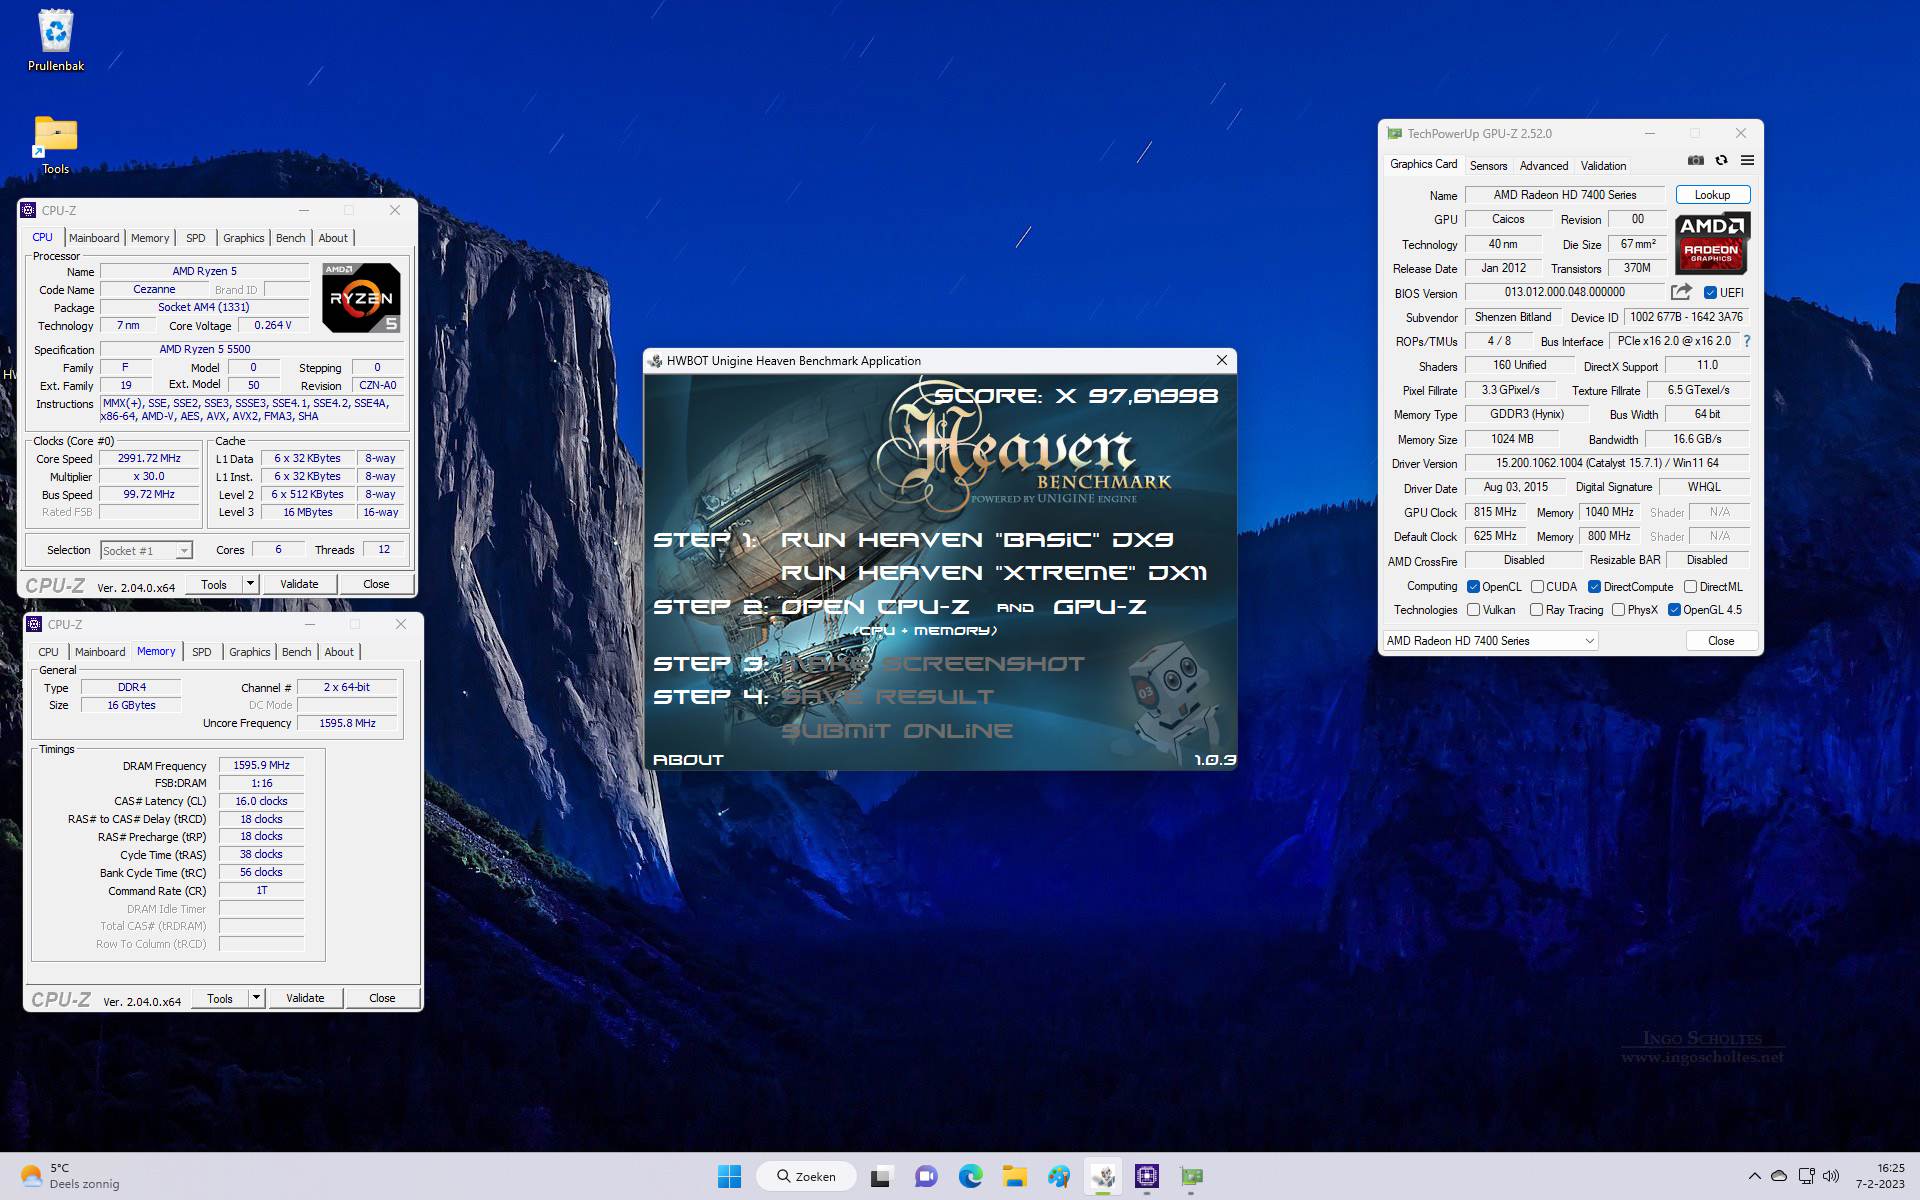Open GPU-Z hamburger menu icon
Screen dimensions: 1920x1200
point(1747,161)
